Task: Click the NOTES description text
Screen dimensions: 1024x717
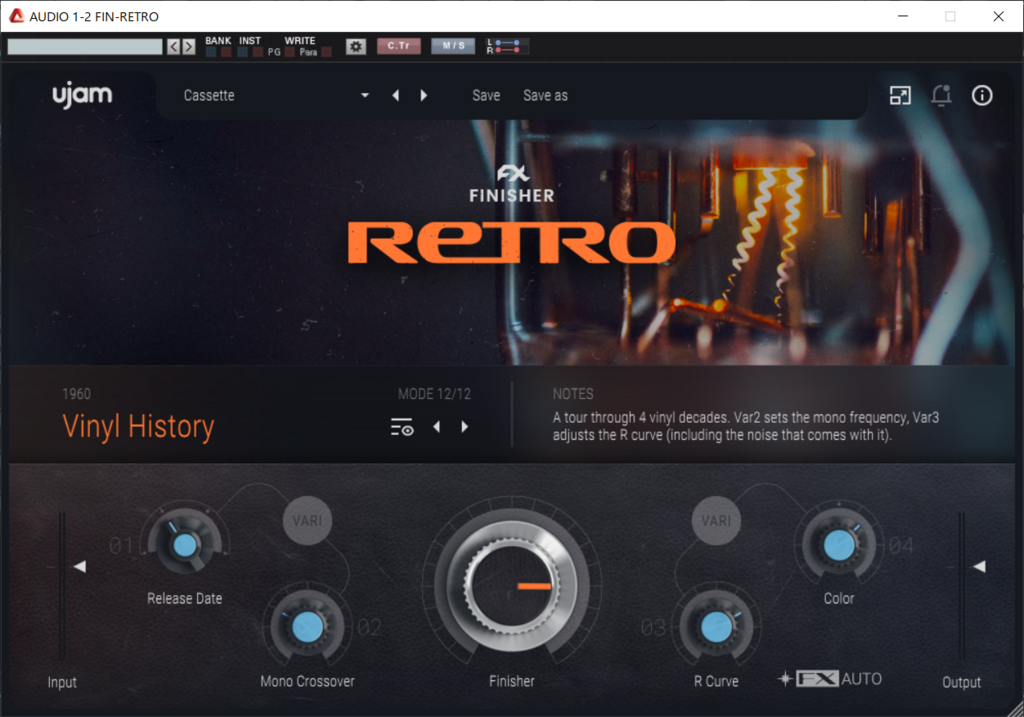Action: click(746, 426)
